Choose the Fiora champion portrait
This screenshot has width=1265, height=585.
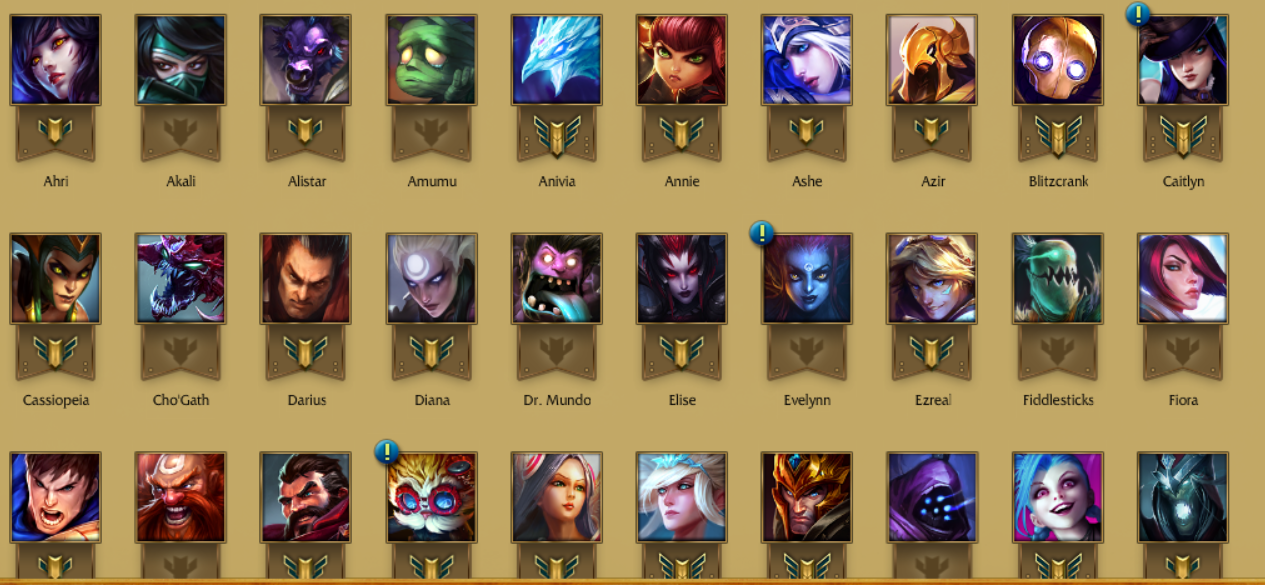[x=1183, y=279]
